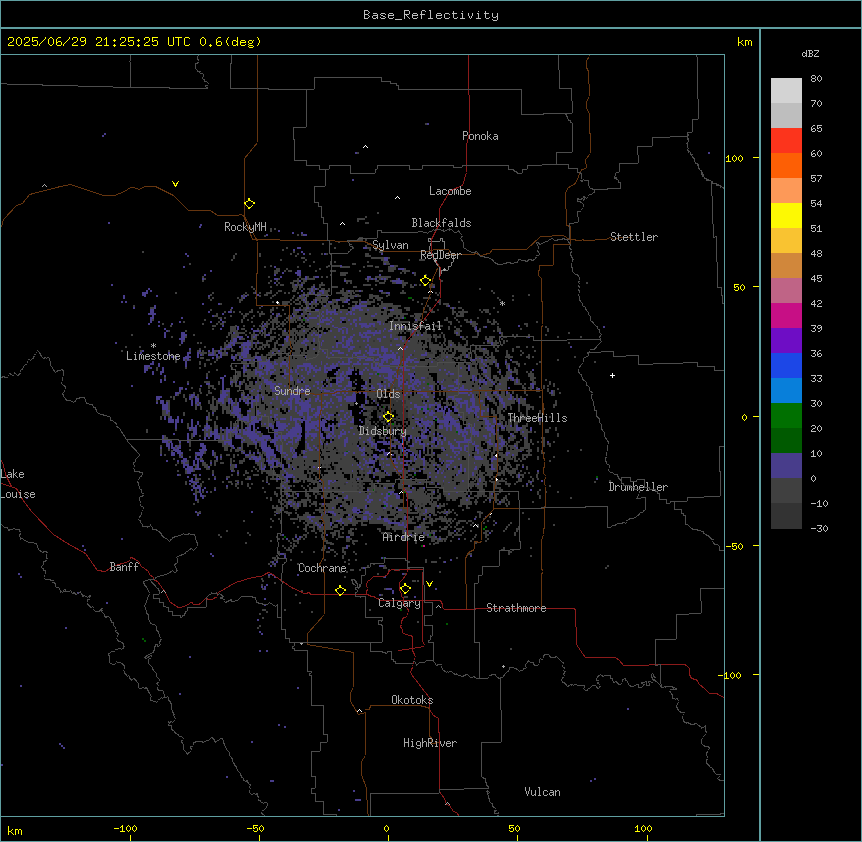
Task: Click the light gray 80 dBZ legend swatch
Action: click(x=786, y=91)
